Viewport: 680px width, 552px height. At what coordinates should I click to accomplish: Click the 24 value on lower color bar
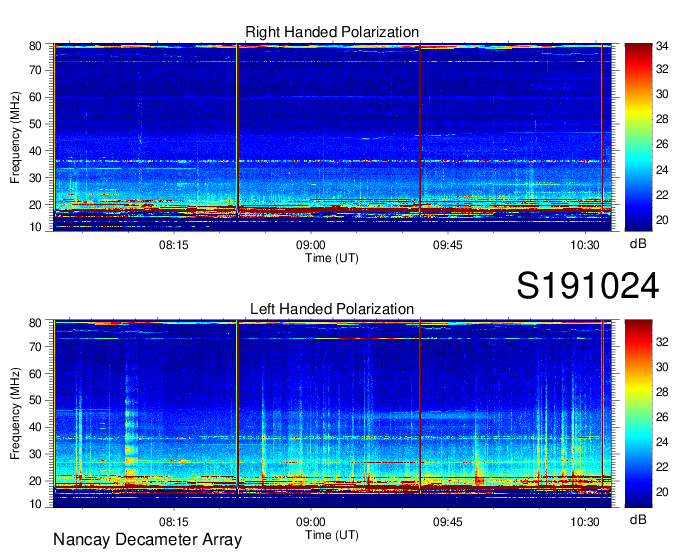tap(662, 442)
